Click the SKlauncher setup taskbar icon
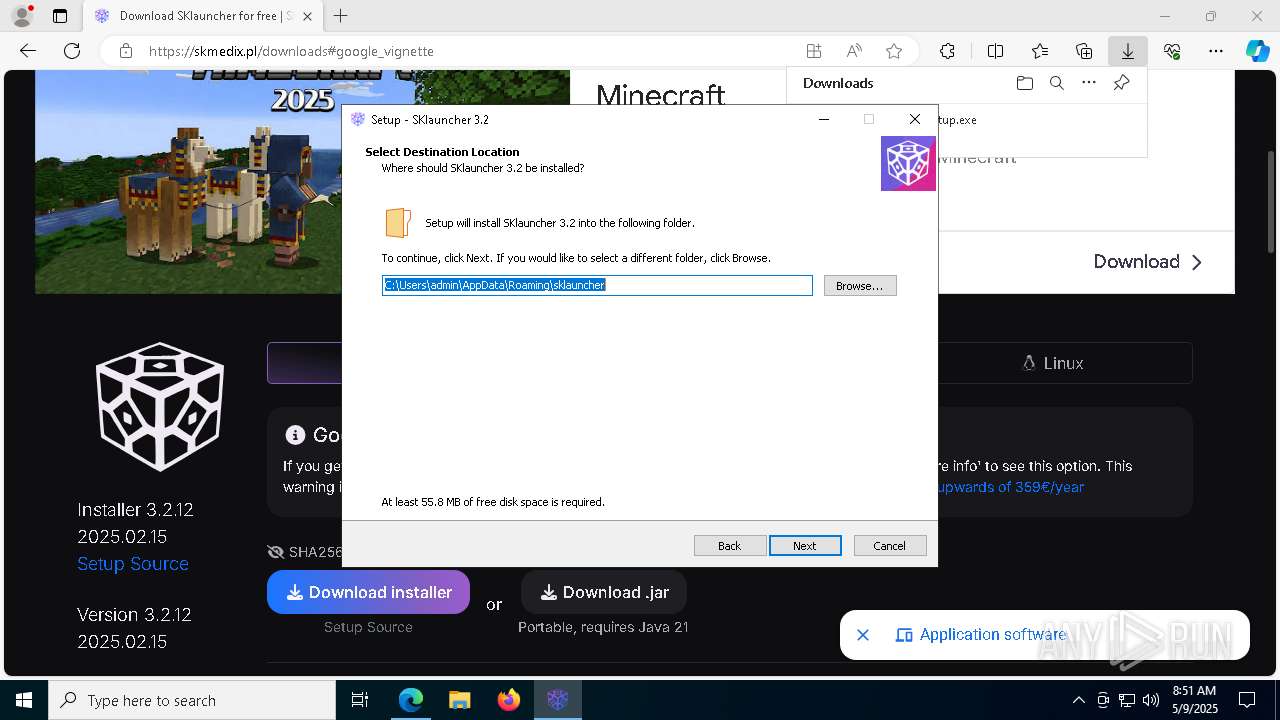 point(557,700)
